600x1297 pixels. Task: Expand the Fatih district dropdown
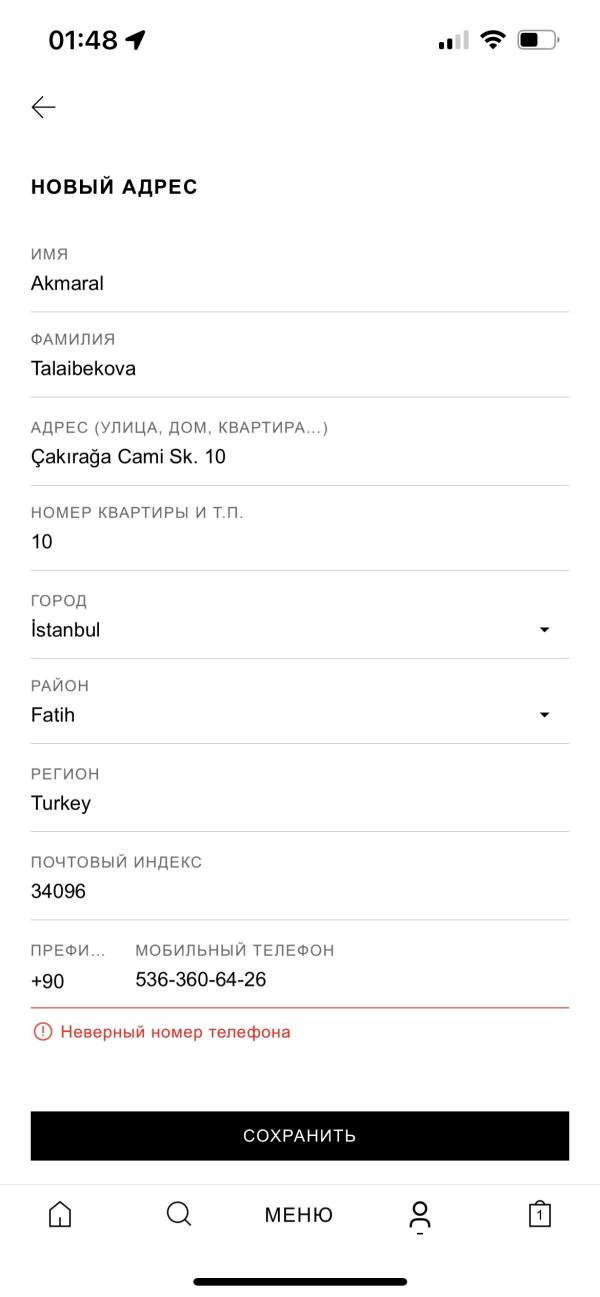coord(546,714)
